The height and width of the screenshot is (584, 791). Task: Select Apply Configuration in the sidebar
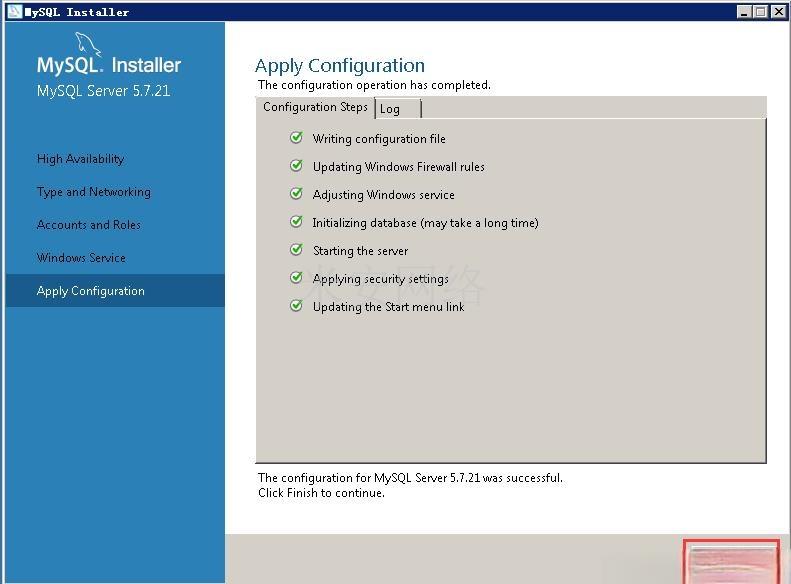click(x=115, y=291)
